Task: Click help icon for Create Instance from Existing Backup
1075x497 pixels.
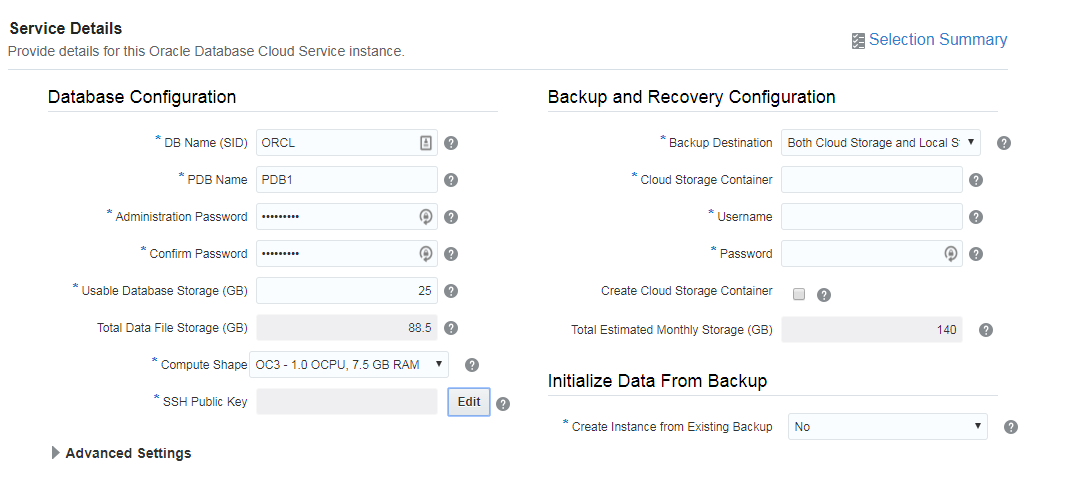Action: pyautogui.click(x=1011, y=427)
